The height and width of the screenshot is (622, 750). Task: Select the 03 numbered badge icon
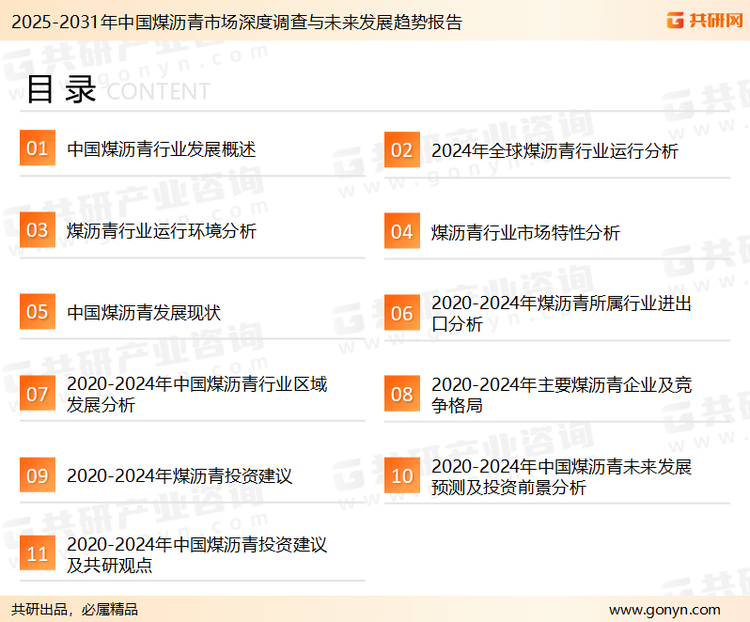point(37,230)
